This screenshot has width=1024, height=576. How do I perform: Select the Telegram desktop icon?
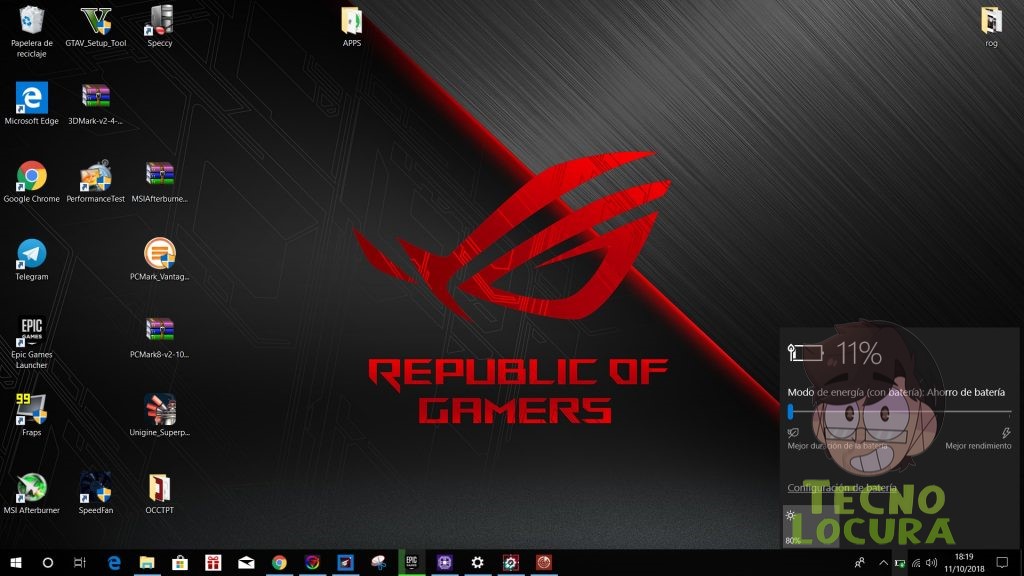31,259
